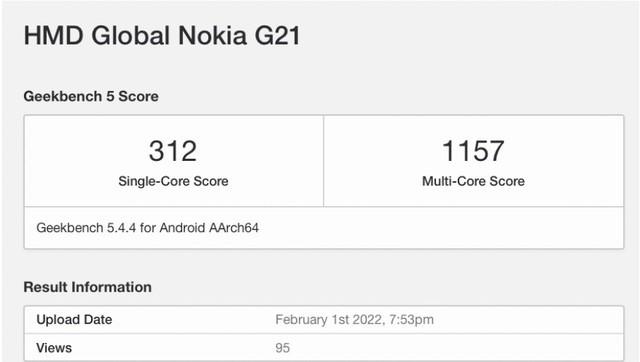Viewport: 640px width, 362px height.
Task: Click the multi-core score 1157
Action: [473, 151]
